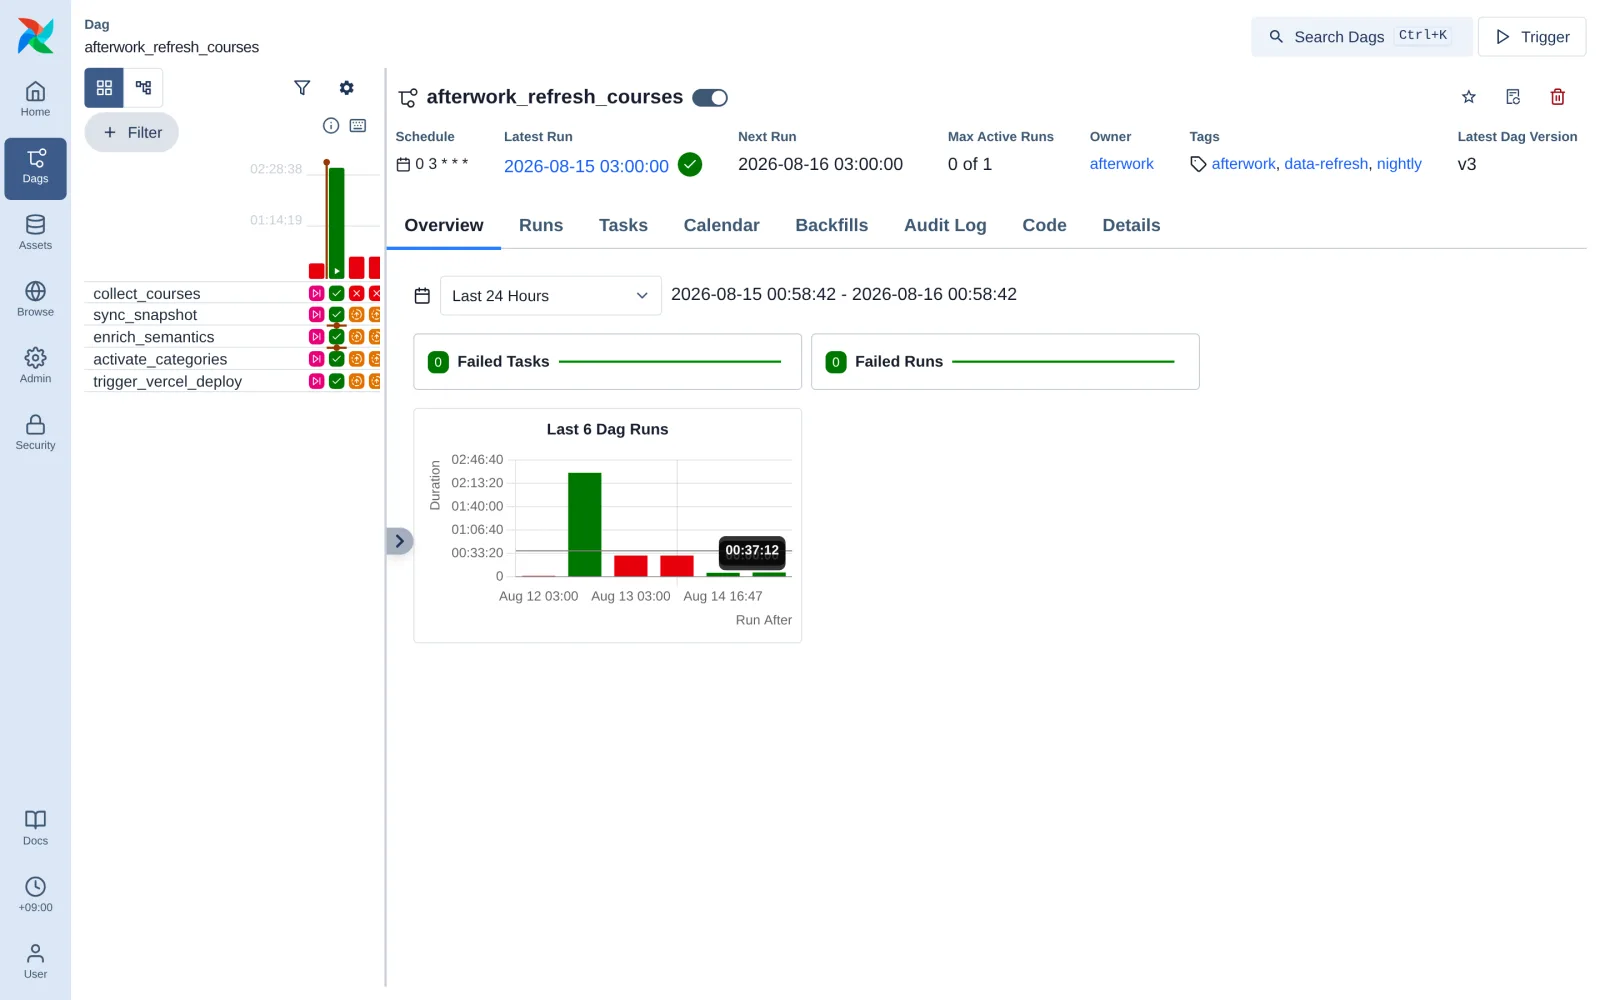The image size is (1600, 1000).
Task: Open the Home page in sidebar
Action: pyautogui.click(x=35, y=99)
